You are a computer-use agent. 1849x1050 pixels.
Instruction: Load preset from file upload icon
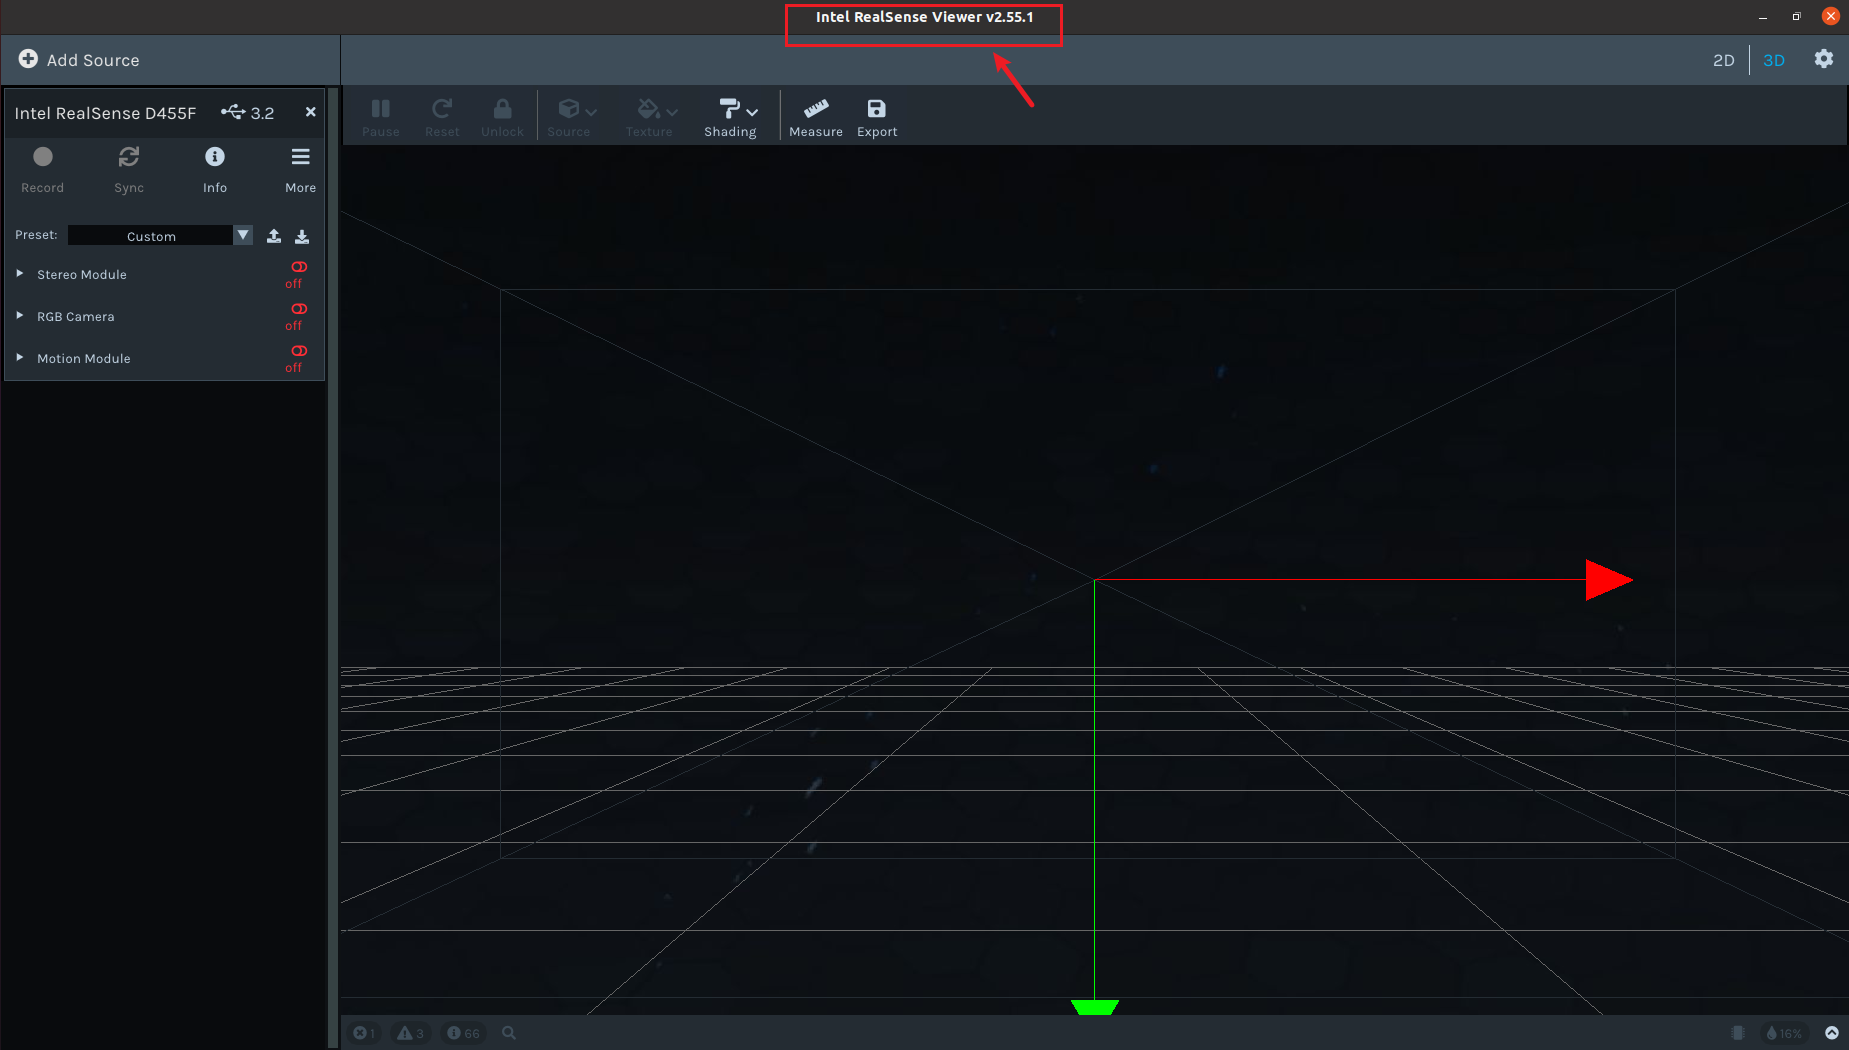274,236
